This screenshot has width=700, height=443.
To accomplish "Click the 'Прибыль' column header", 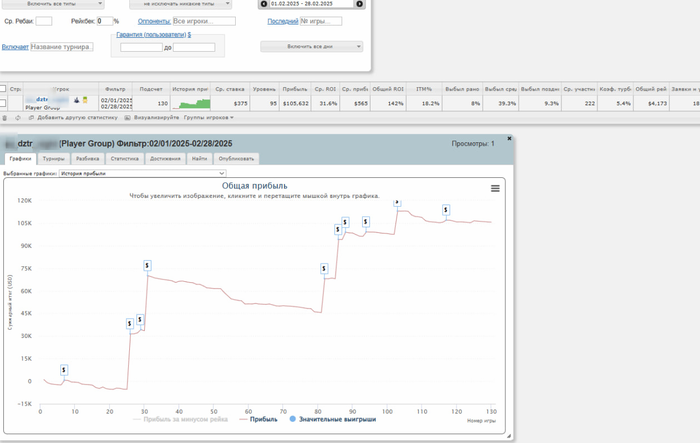I will pyautogui.click(x=295, y=89).
